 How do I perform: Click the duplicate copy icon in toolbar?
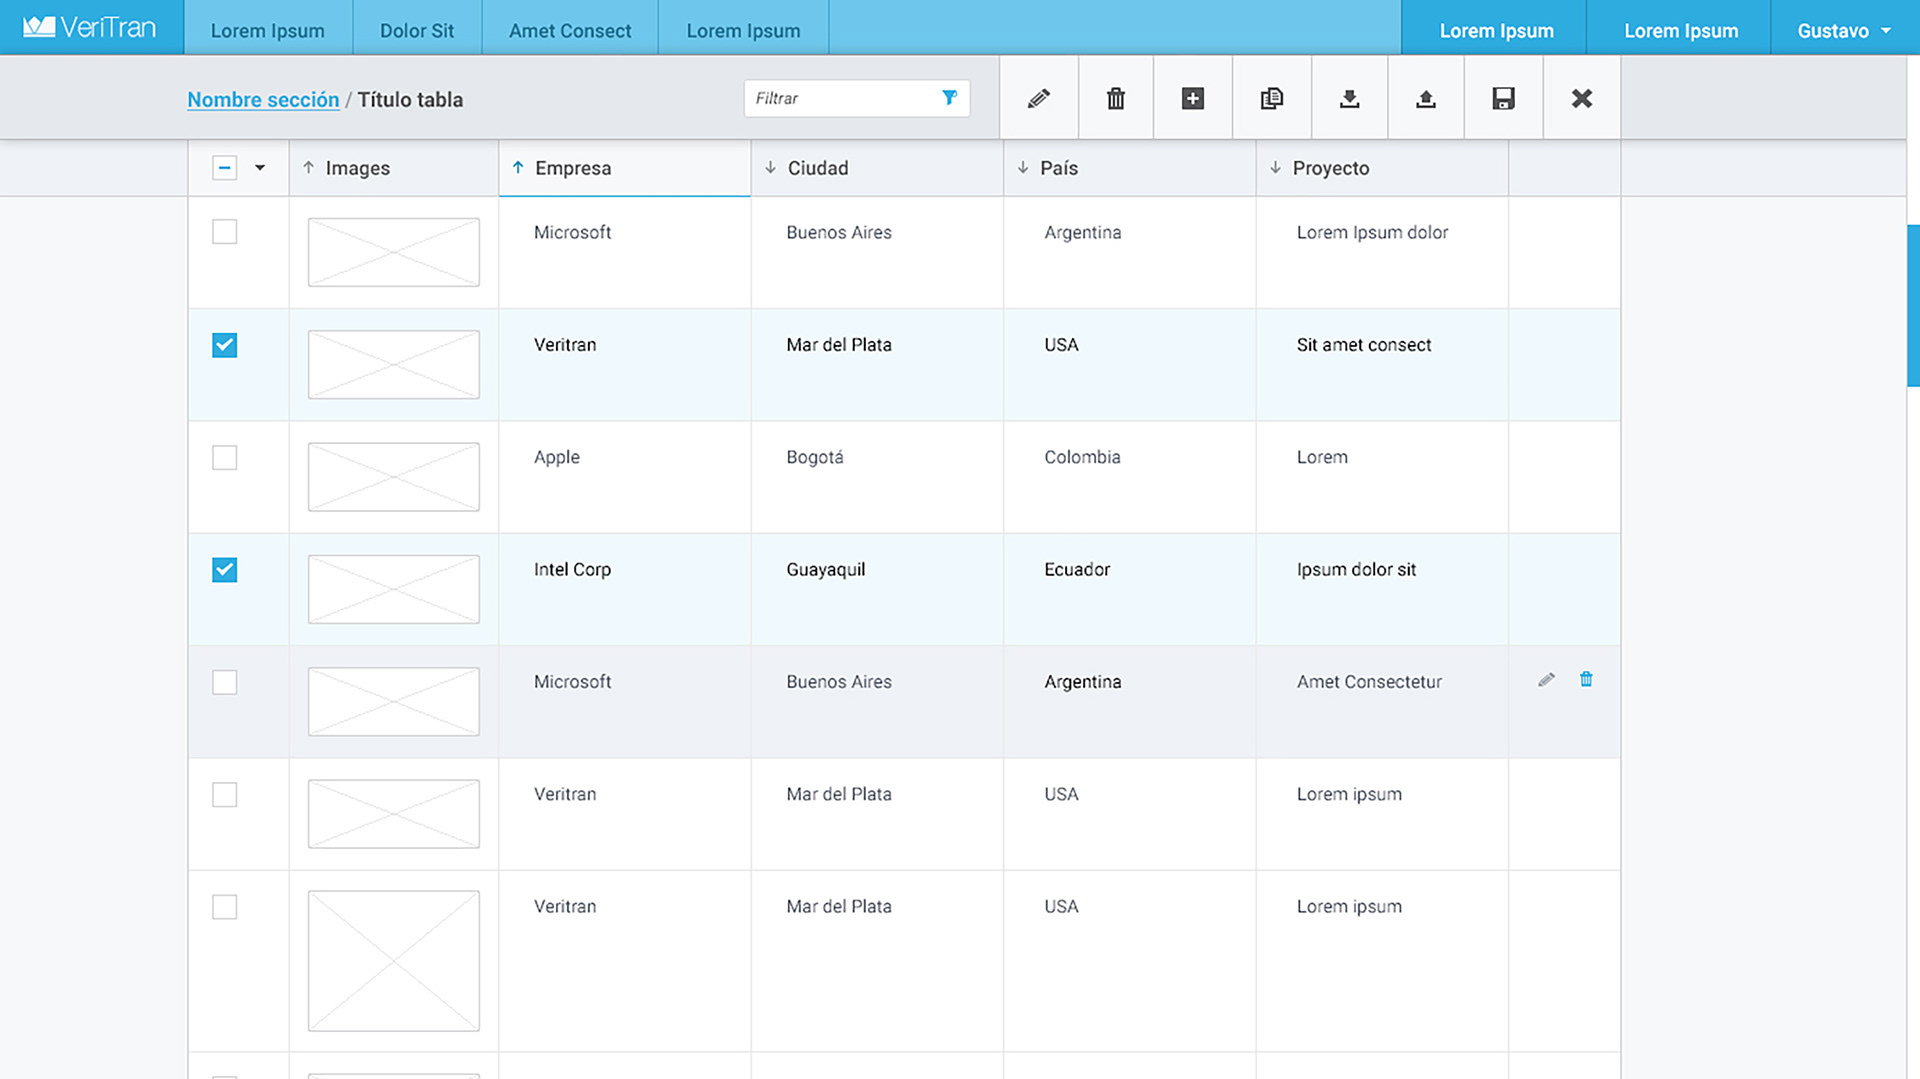coord(1272,98)
